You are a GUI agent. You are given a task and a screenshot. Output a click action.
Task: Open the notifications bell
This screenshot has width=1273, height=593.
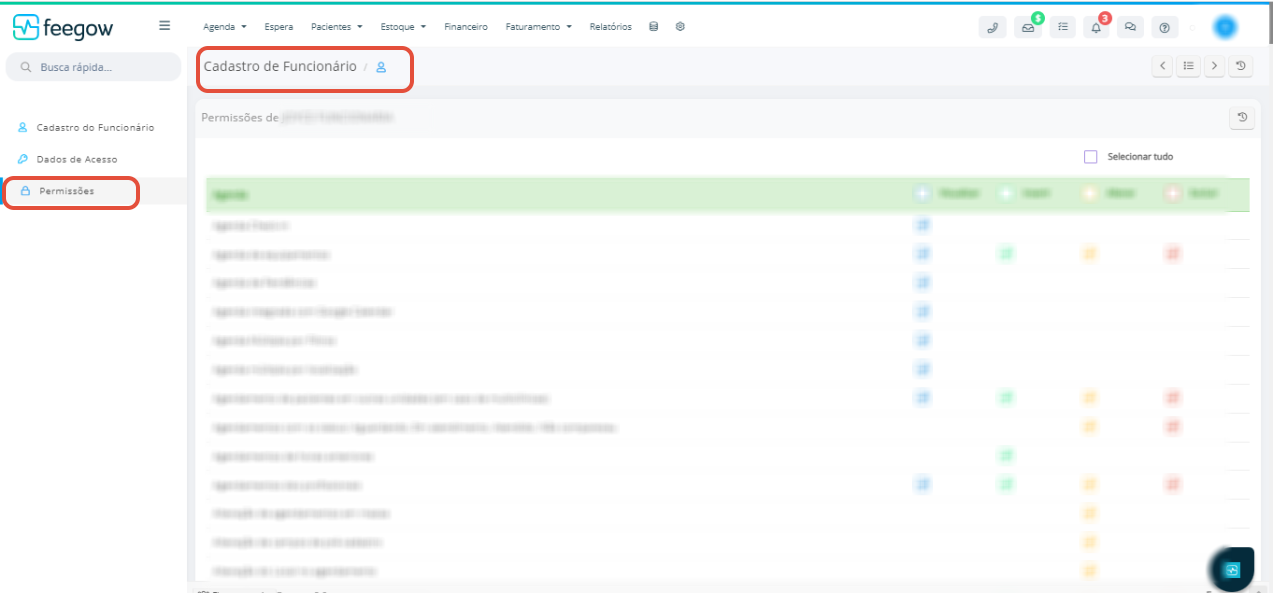coord(1096,28)
